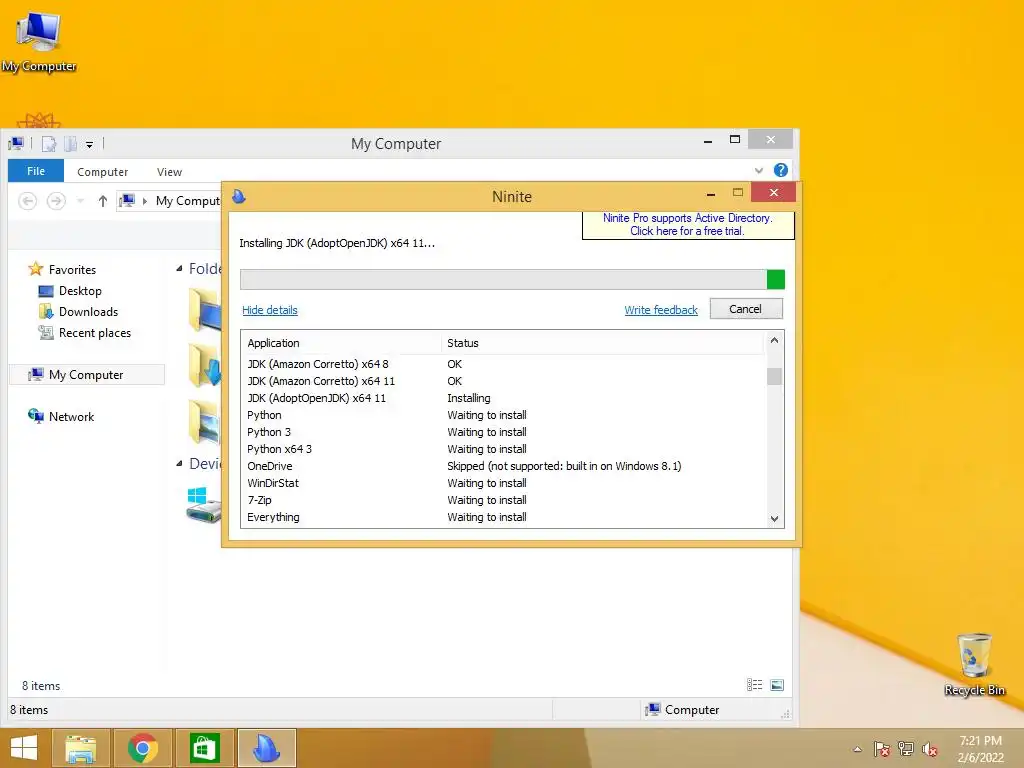Select the Python x64 3 row
The width and height of the screenshot is (1024, 768).
504,449
